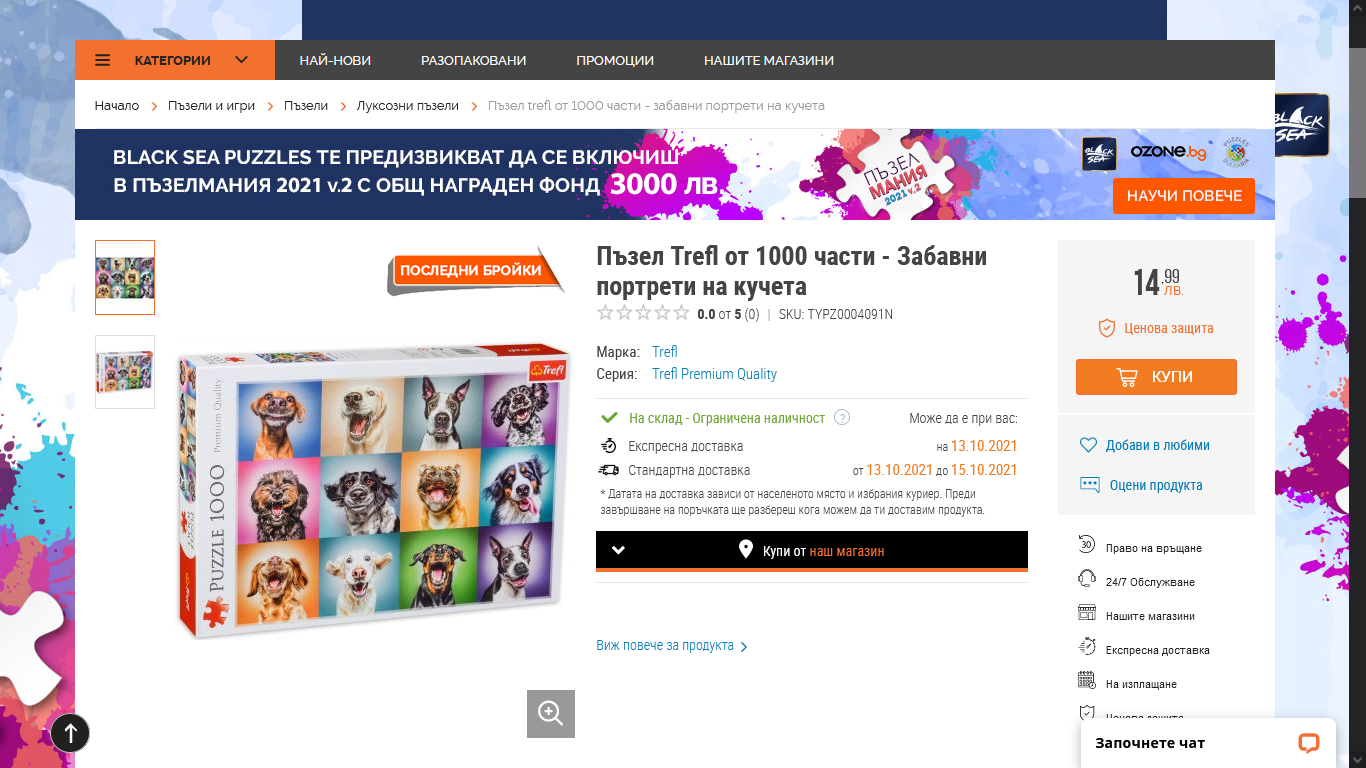Click the orange КУПИ button
The height and width of the screenshot is (768, 1366).
(1156, 377)
